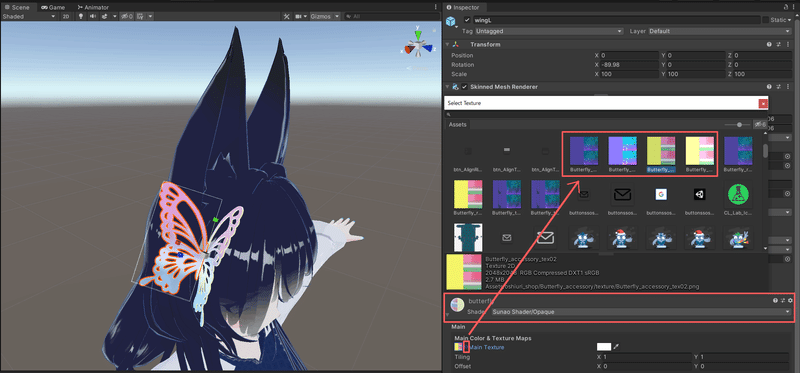Click the Main Texture label
800x373 pixels.
(487, 347)
